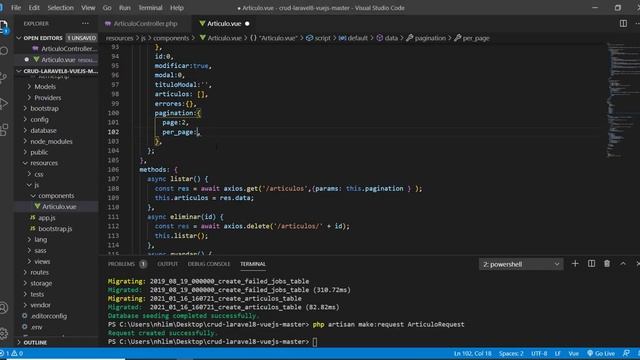This screenshot has height=360, width=640.
Task: Split the terminal panel
Action: click(x=591, y=264)
